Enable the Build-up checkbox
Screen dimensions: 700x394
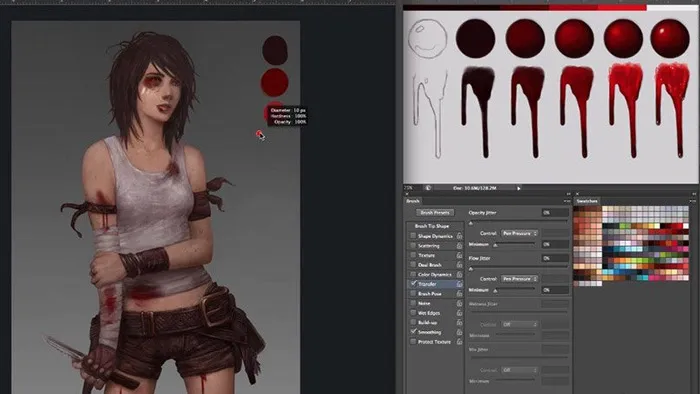(413, 322)
